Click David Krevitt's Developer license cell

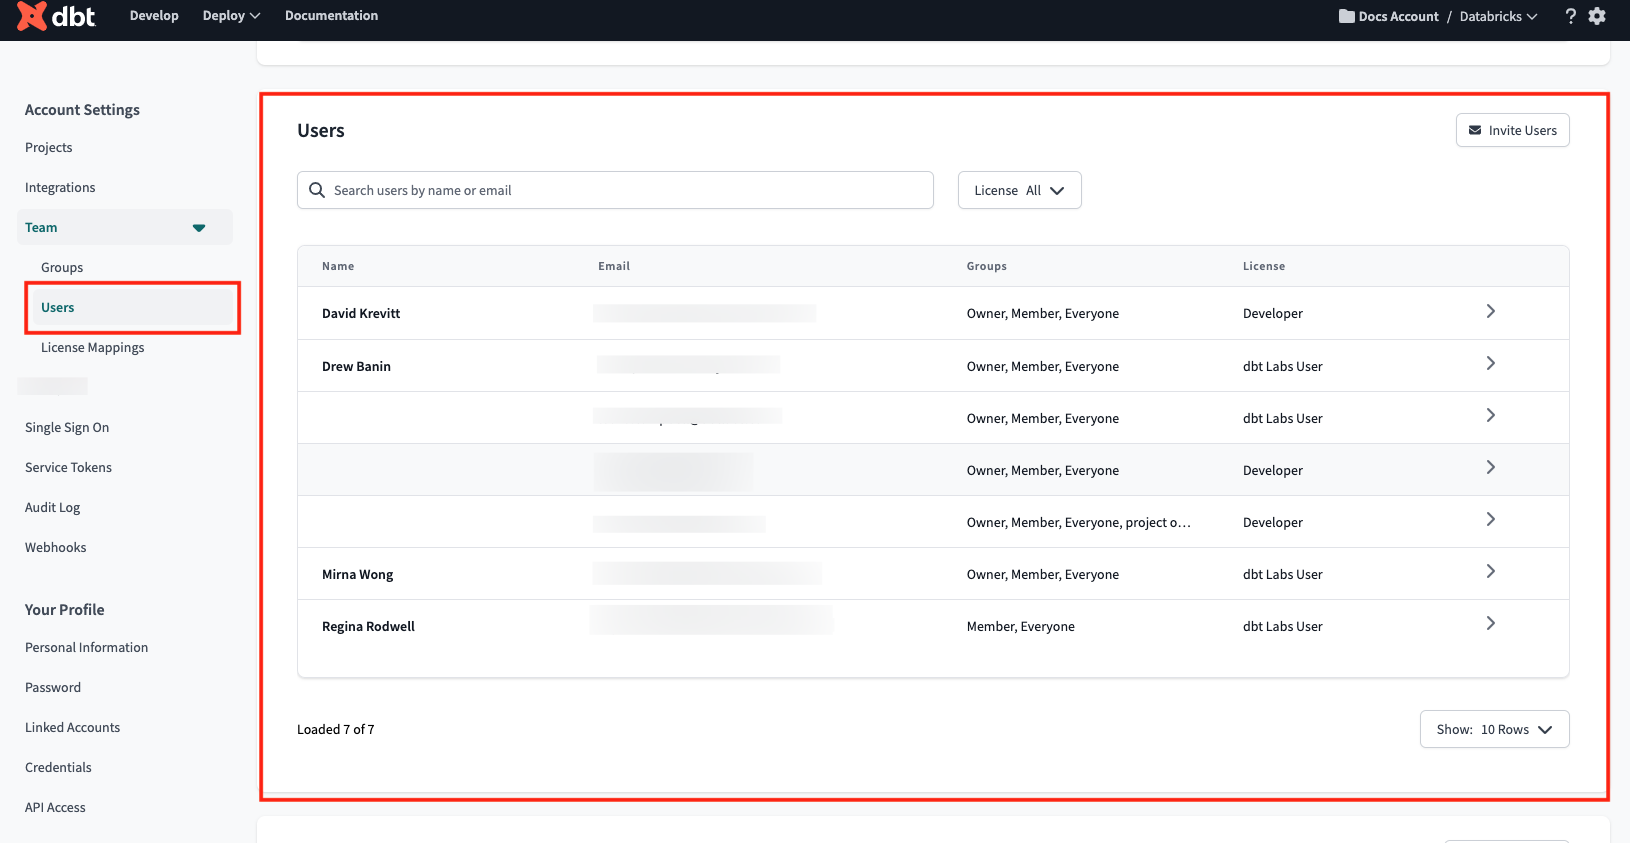(1273, 313)
